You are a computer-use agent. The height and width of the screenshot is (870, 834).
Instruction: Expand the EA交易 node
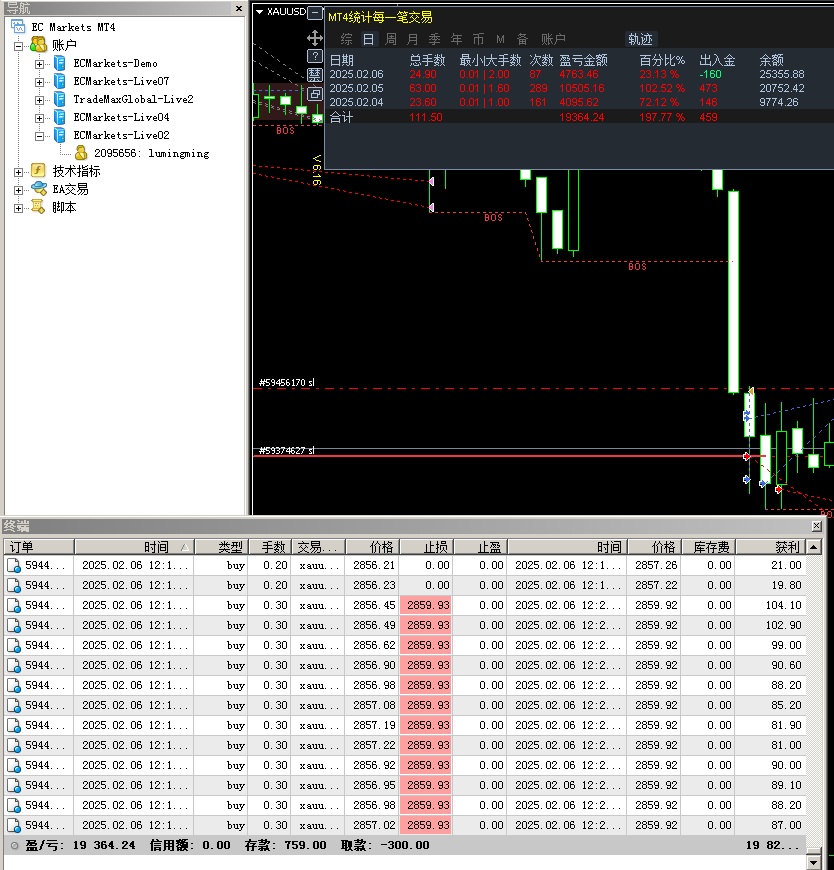[18, 190]
